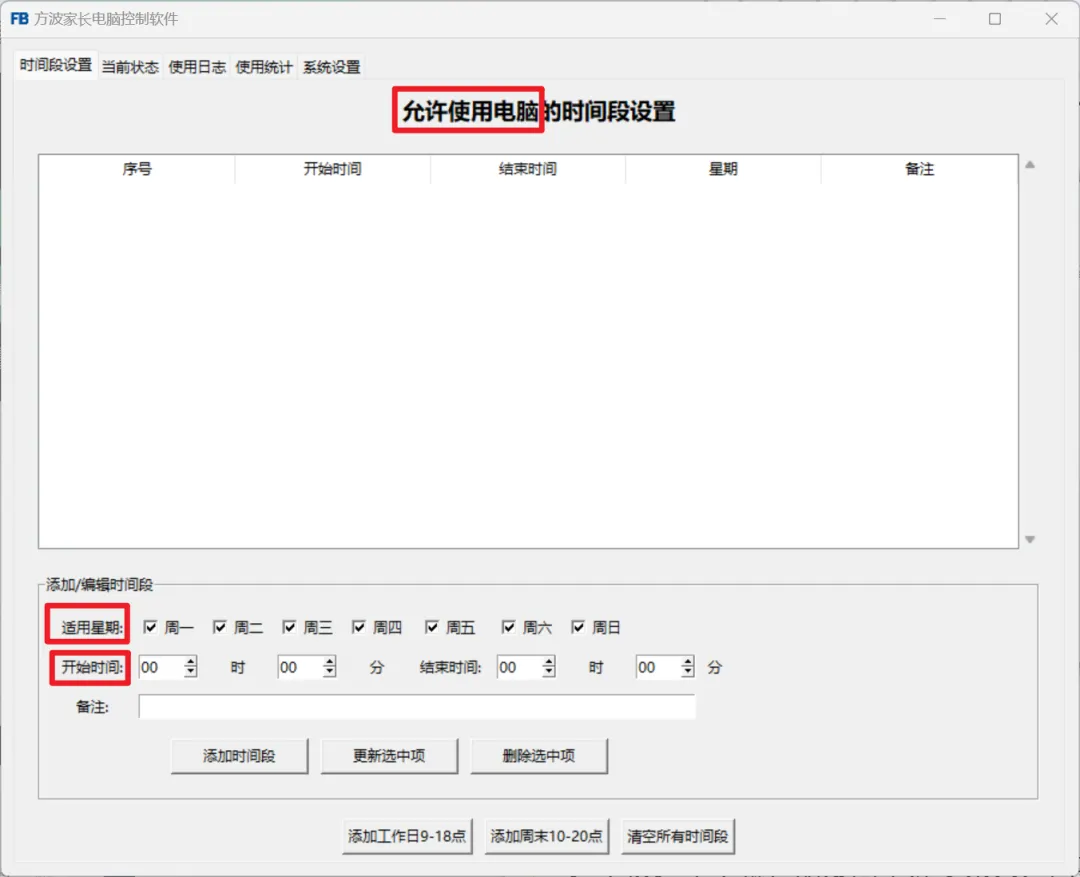Click the 开始时间 column header
The height and width of the screenshot is (877, 1080).
333,169
